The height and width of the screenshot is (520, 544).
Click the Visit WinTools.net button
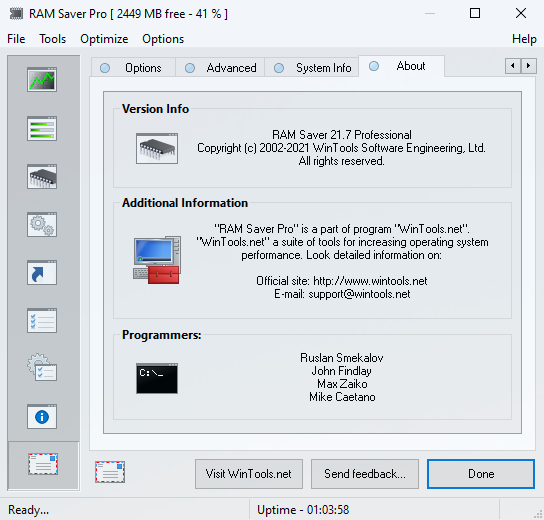tap(249, 474)
